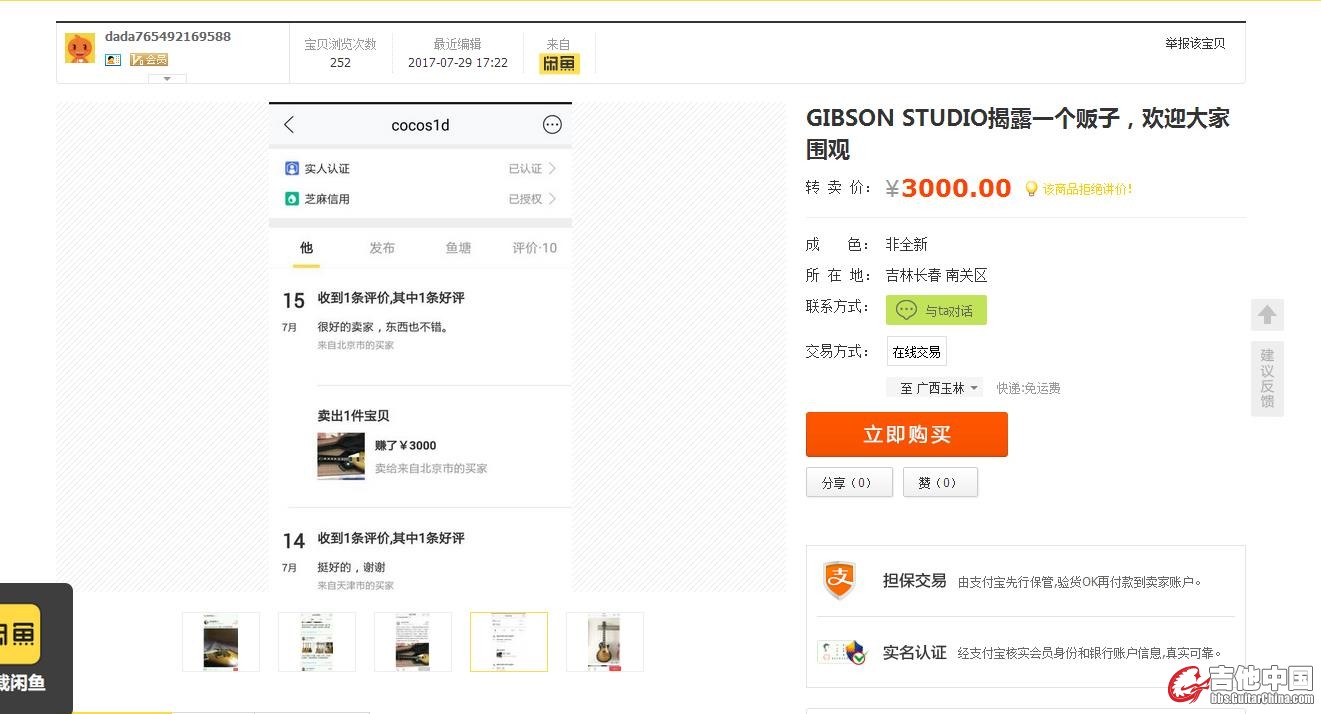Select the 评价·10 tab
The height and width of the screenshot is (714, 1321).
point(535,248)
